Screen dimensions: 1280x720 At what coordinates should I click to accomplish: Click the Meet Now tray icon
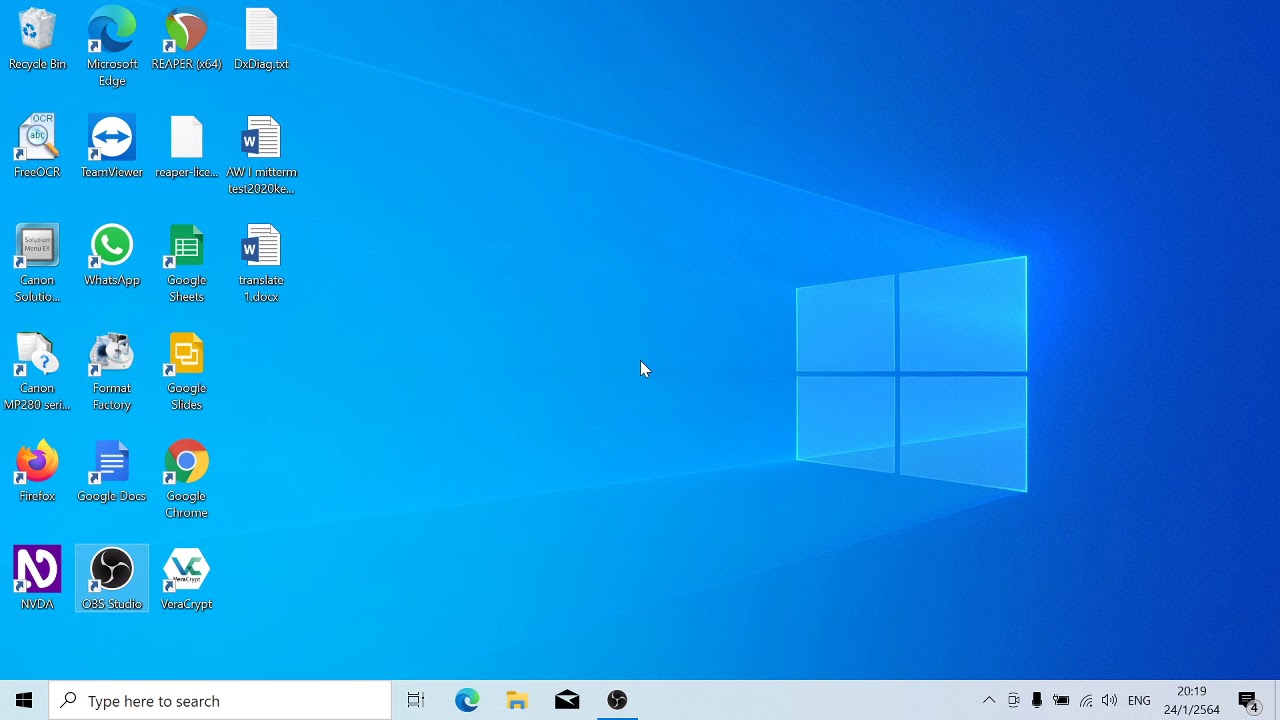(x=1013, y=700)
